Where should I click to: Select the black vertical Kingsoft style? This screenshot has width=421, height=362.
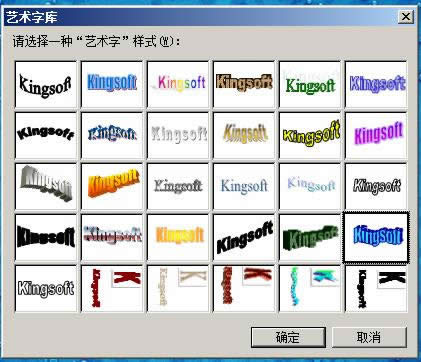click(376, 289)
